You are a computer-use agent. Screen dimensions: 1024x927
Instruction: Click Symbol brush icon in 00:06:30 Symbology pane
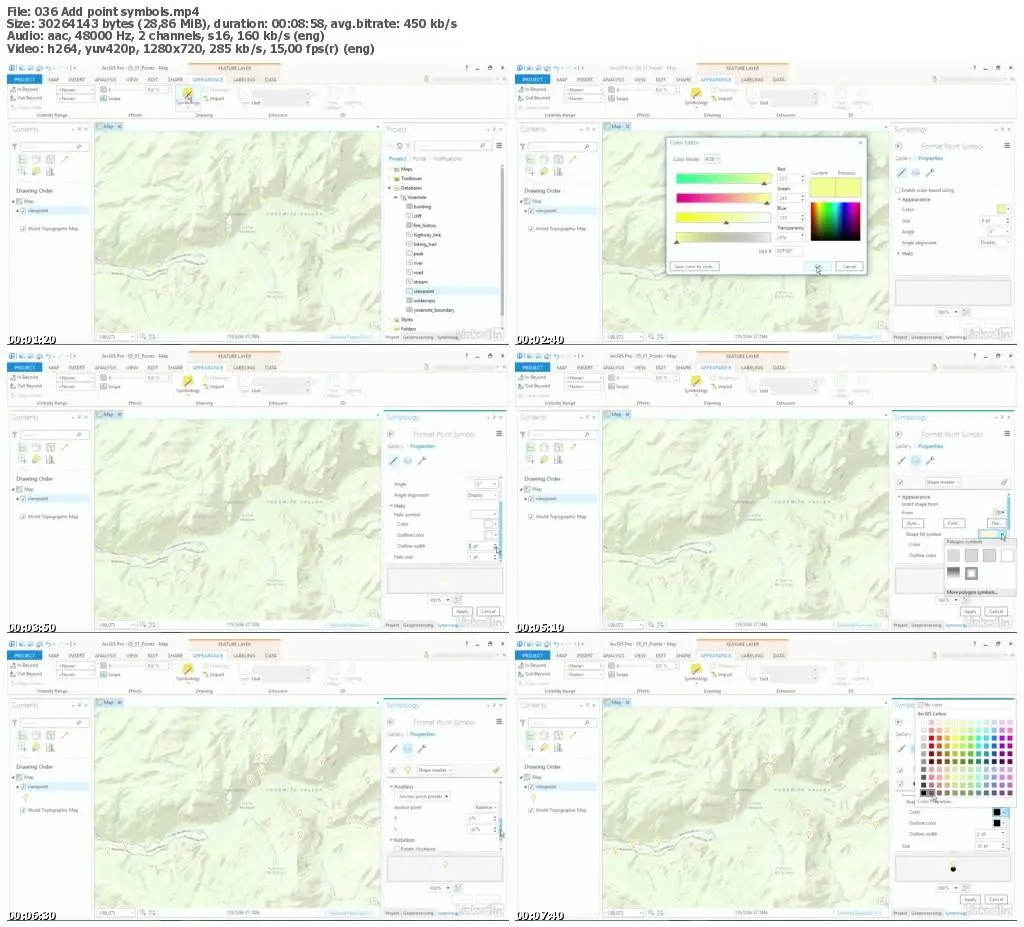[394, 749]
